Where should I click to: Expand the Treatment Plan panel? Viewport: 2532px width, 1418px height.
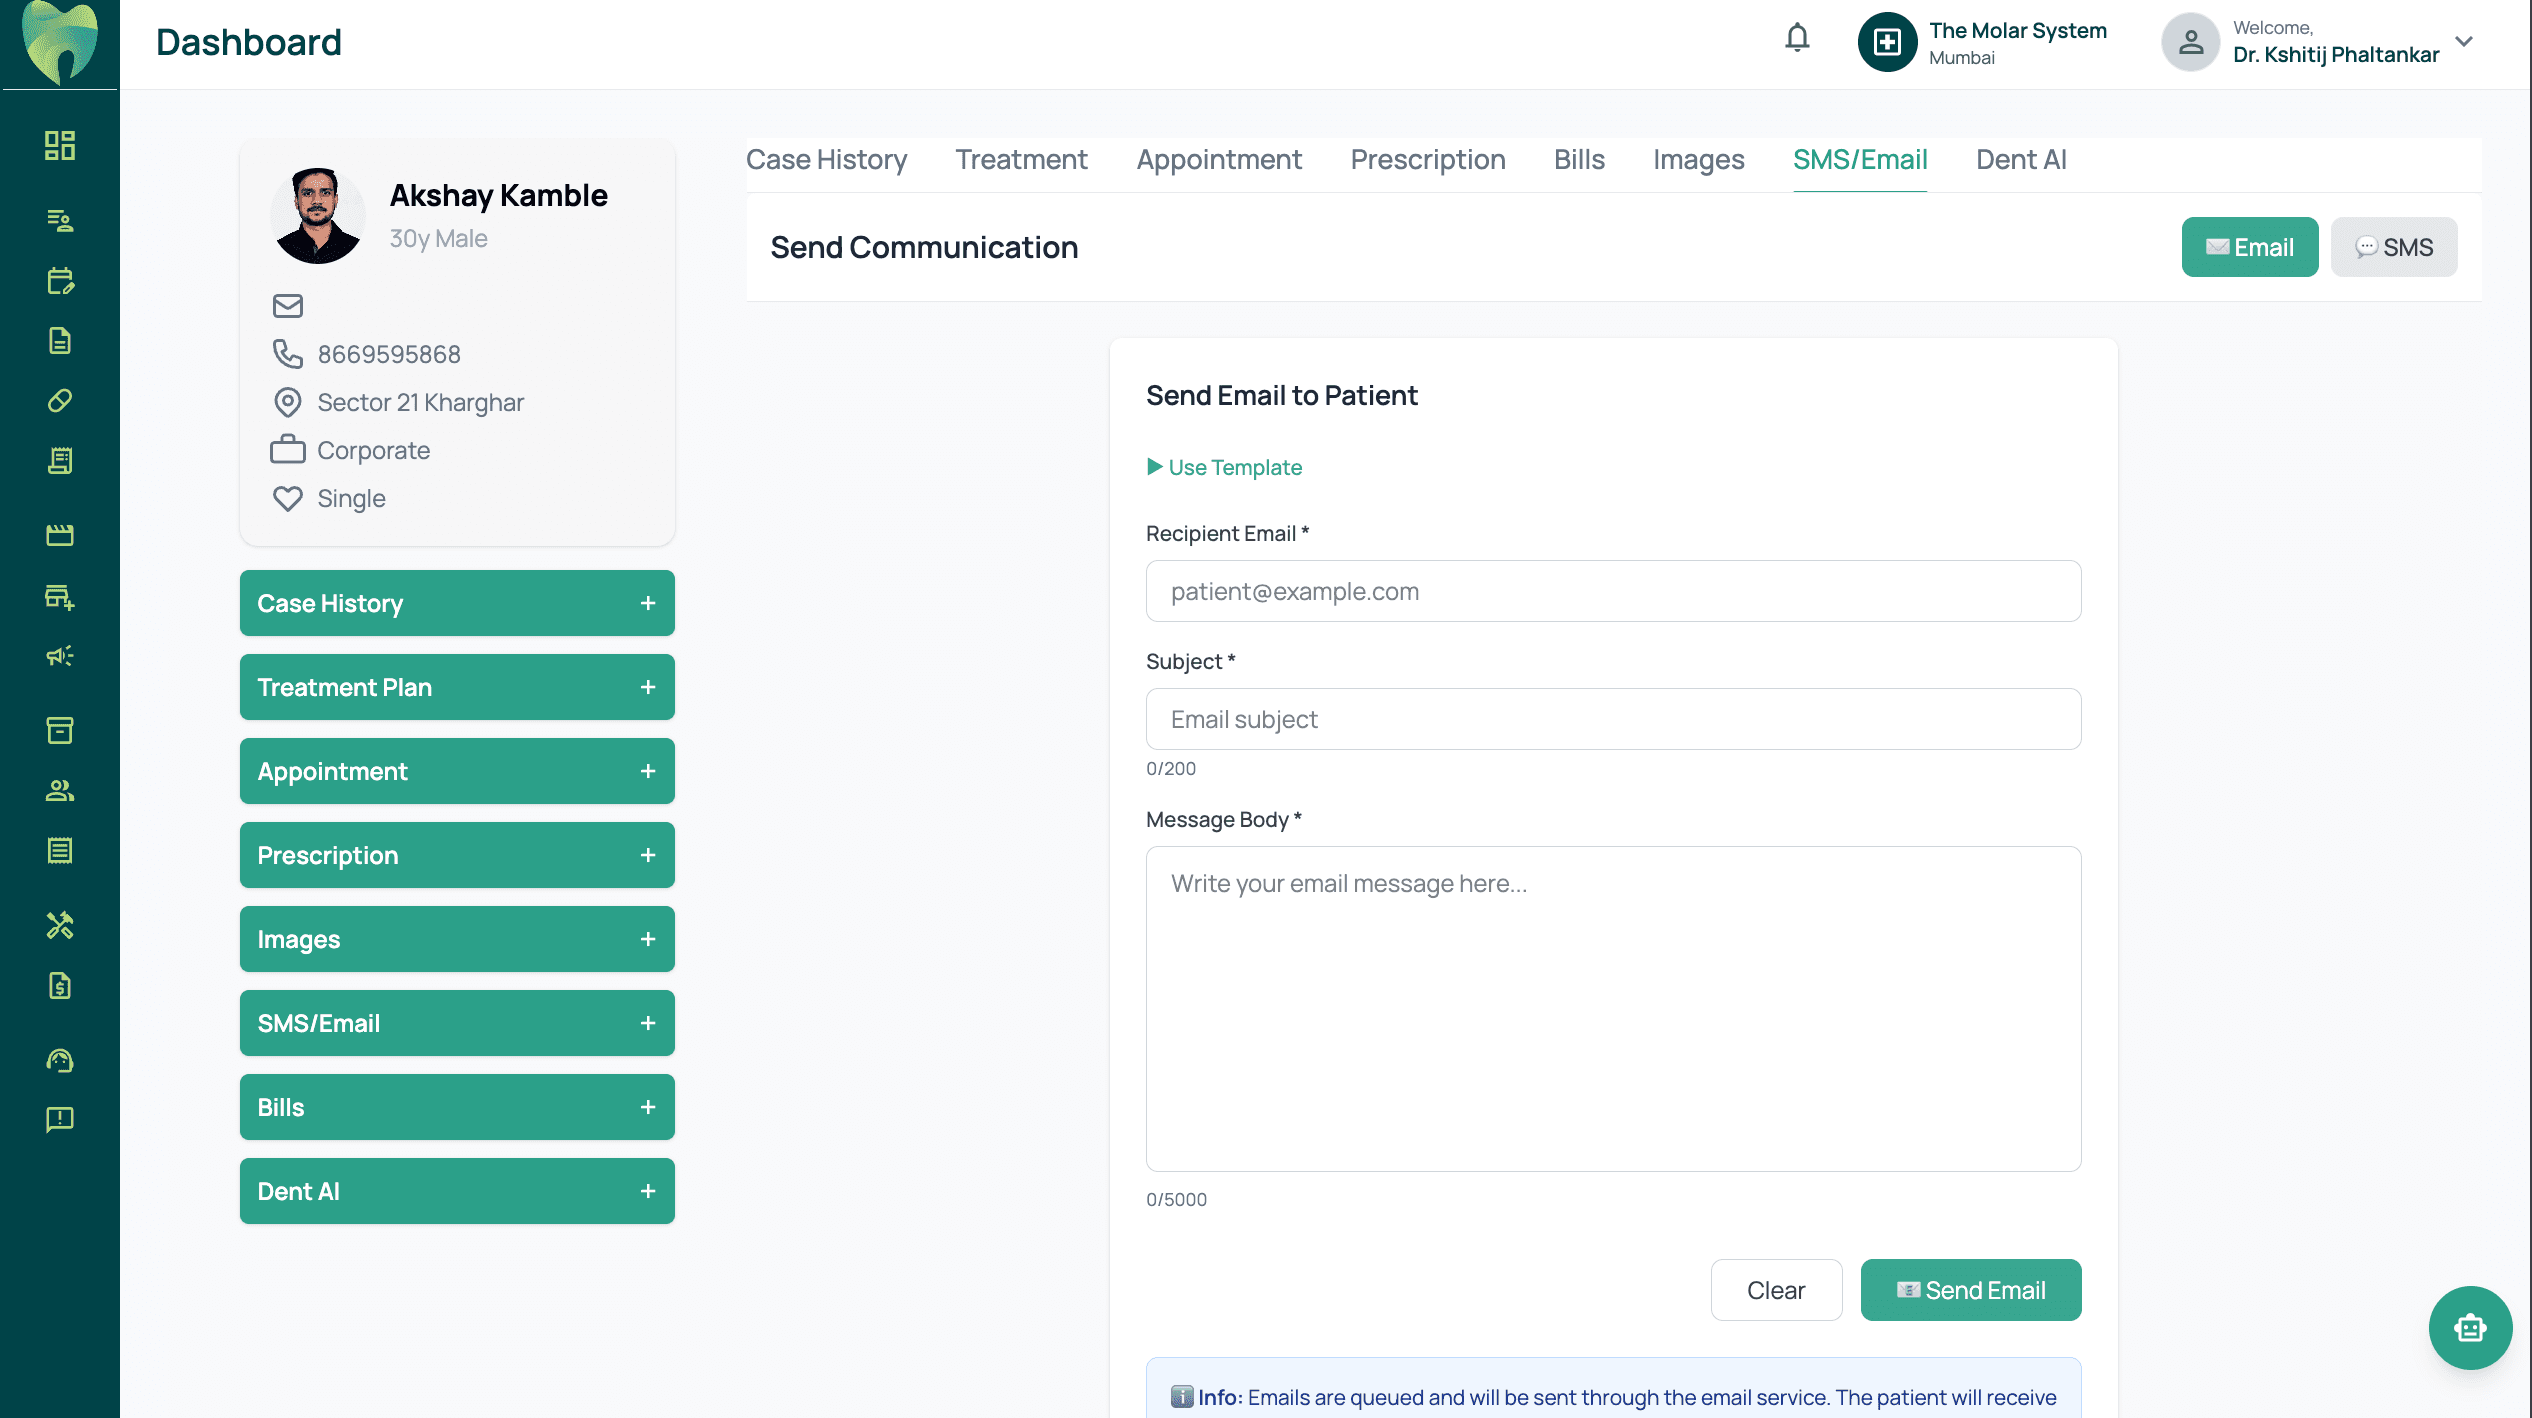pyautogui.click(x=457, y=687)
